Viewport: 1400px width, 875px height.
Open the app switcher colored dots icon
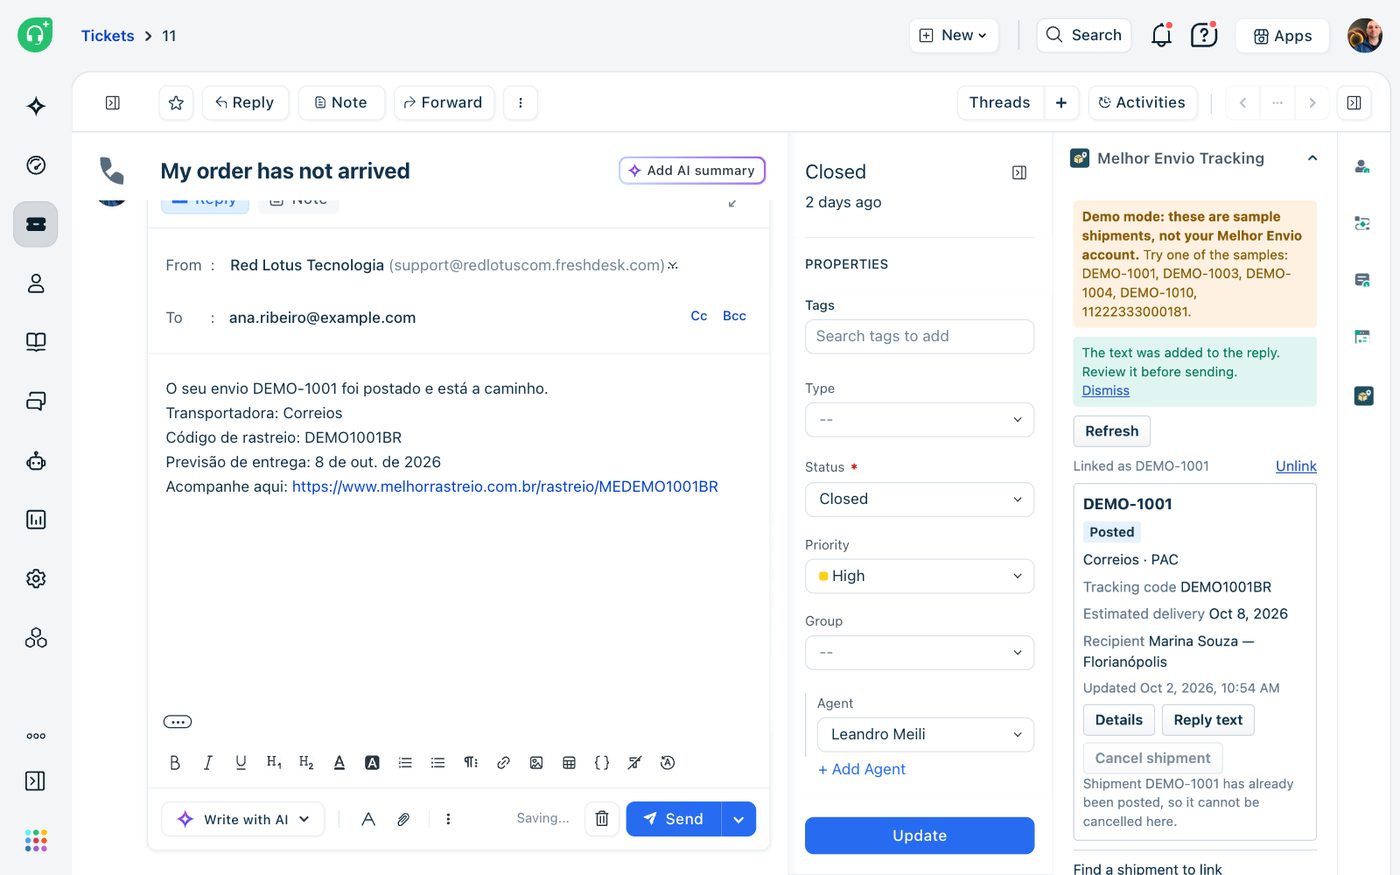tap(36, 840)
